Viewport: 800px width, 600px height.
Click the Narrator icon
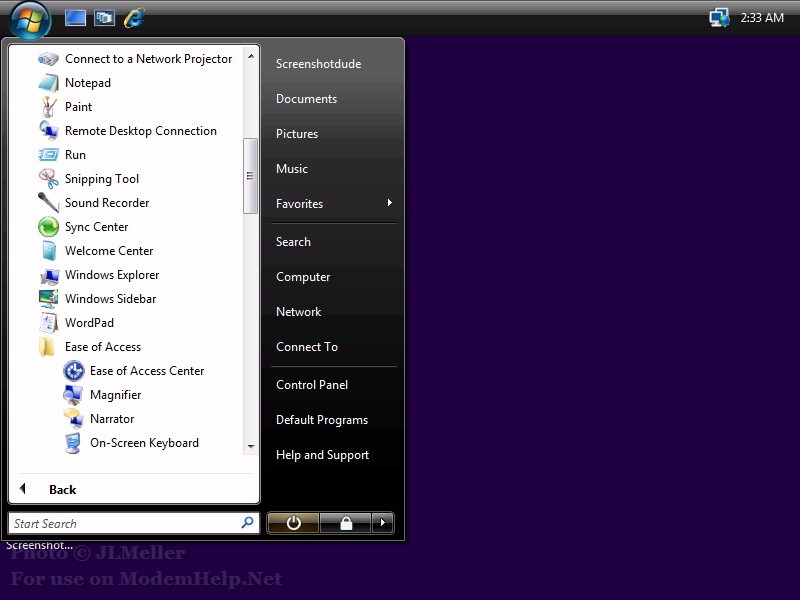point(73,418)
